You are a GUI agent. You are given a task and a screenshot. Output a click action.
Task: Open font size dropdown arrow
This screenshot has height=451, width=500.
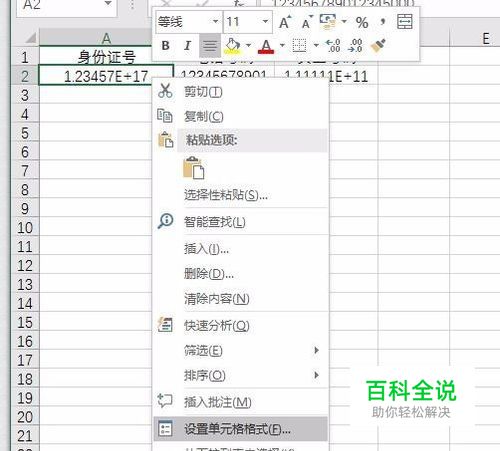(x=265, y=22)
